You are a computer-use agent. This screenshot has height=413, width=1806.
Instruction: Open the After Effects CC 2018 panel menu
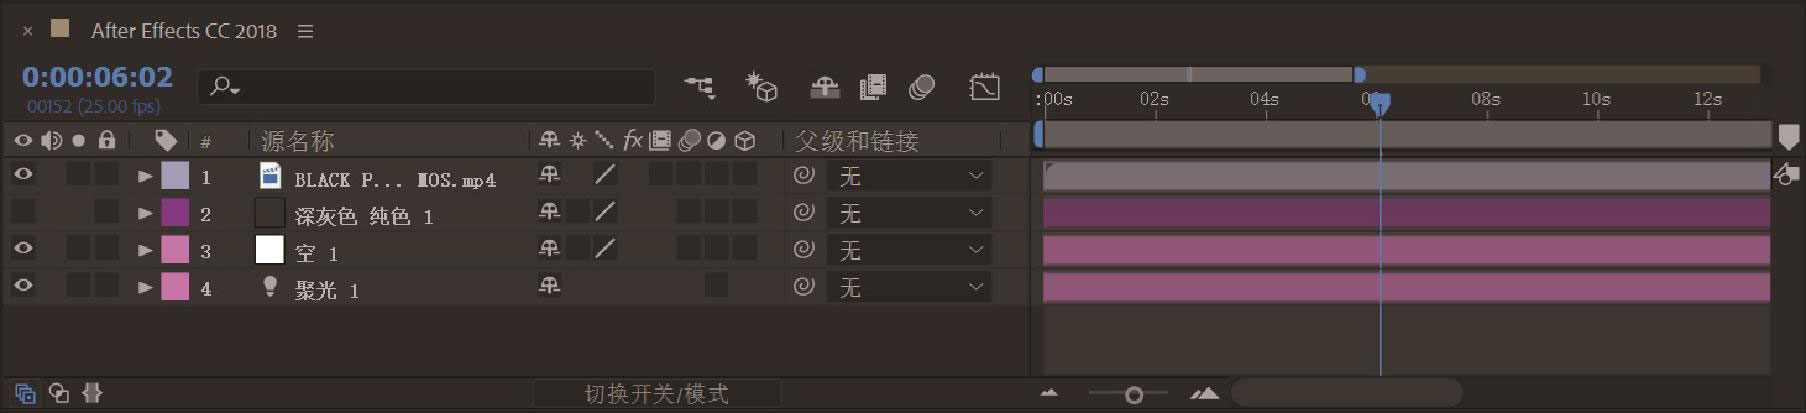point(306,31)
